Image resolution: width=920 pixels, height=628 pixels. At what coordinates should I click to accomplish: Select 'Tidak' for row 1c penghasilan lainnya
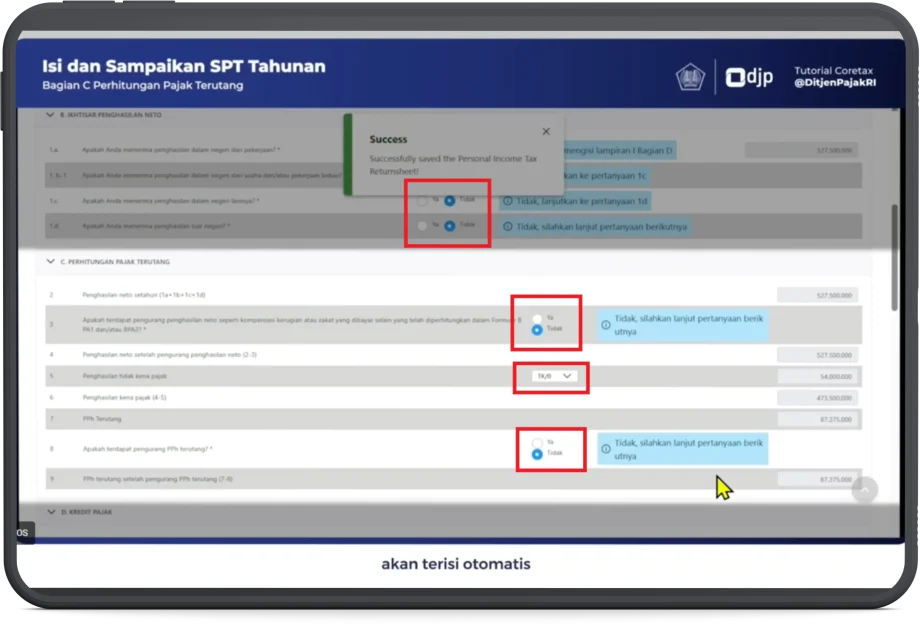point(450,200)
